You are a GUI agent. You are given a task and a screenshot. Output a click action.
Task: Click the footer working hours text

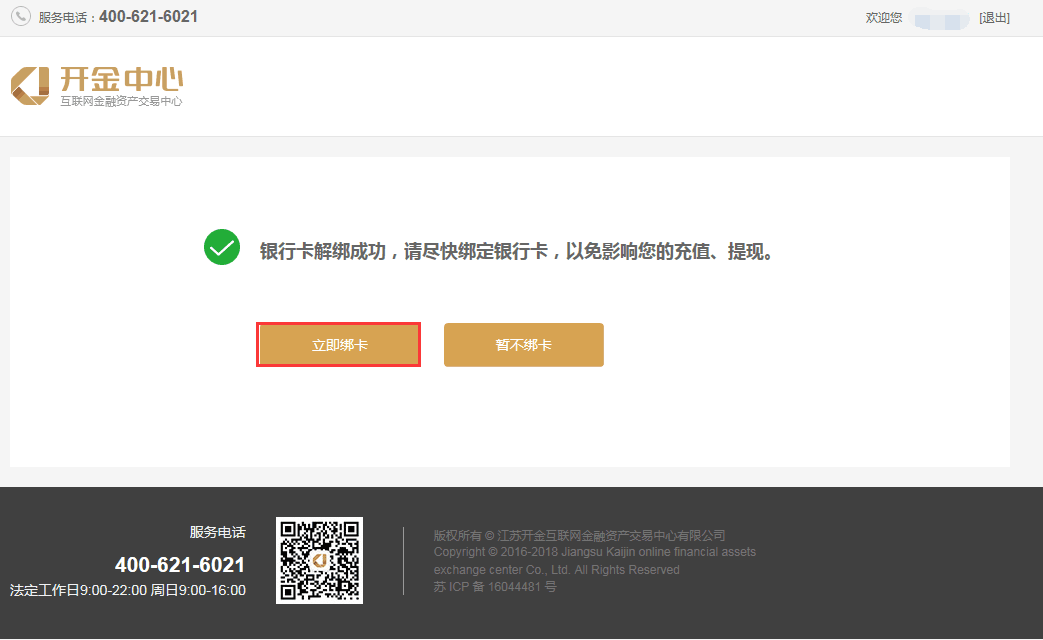coord(128,590)
